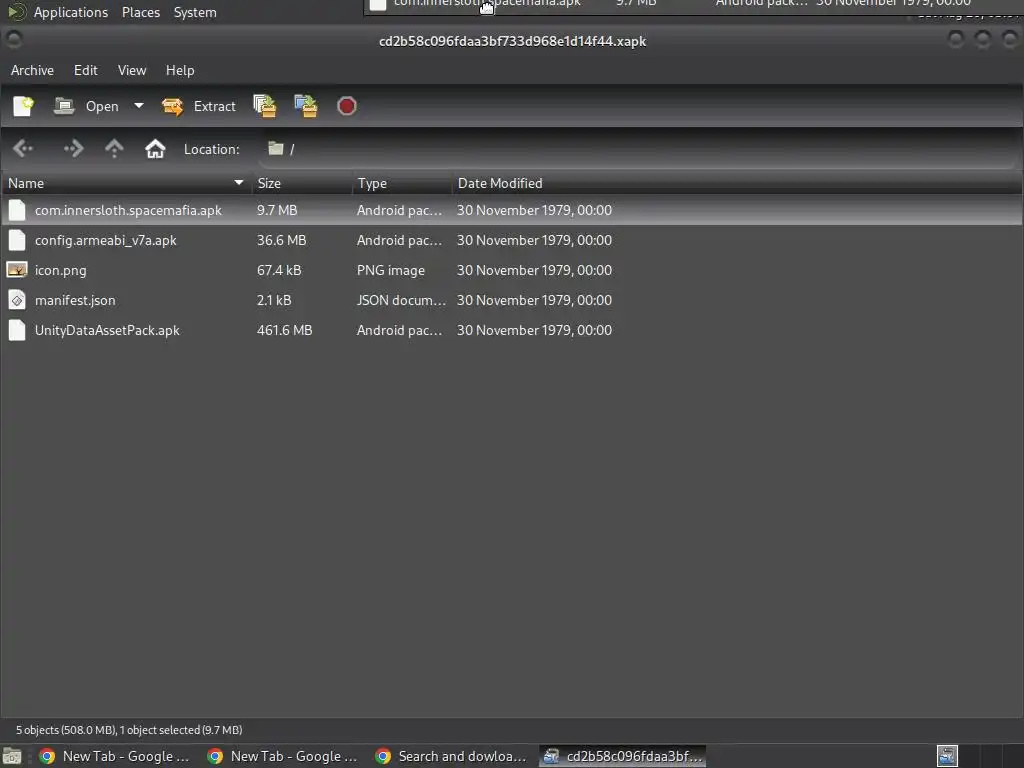
Task: Switch to Search and download Chrome taskbar window
Action: point(451,756)
